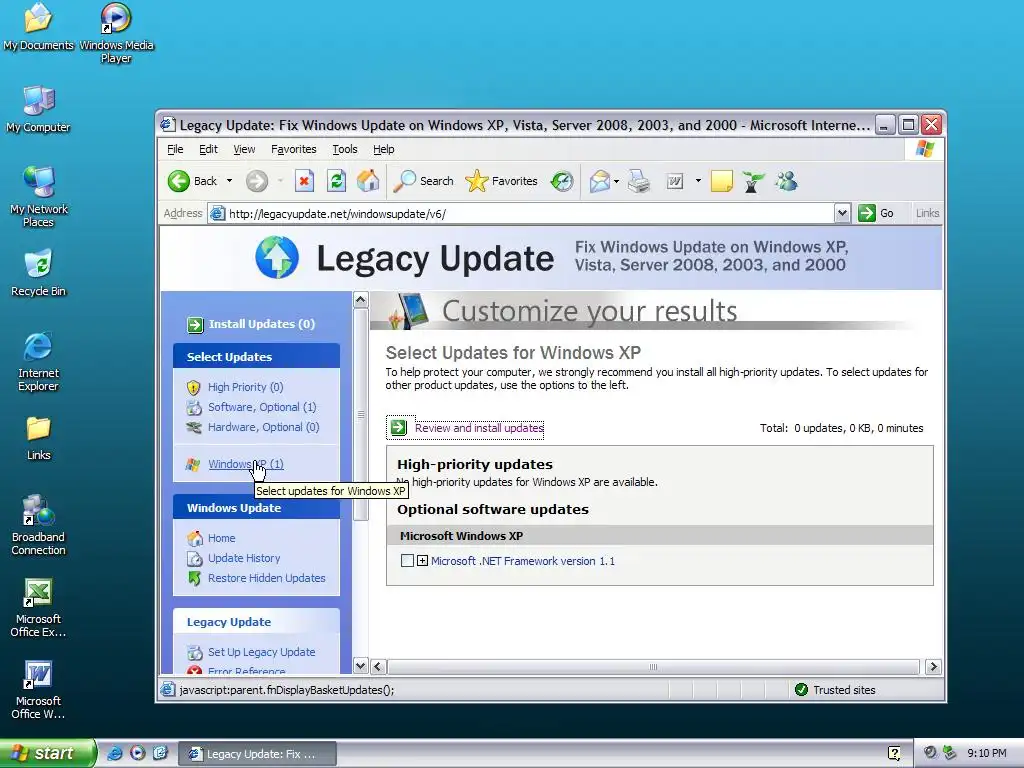This screenshot has height=768, width=1024.
Task: Go back with the green Back arrow
Action: click(192, 181)
